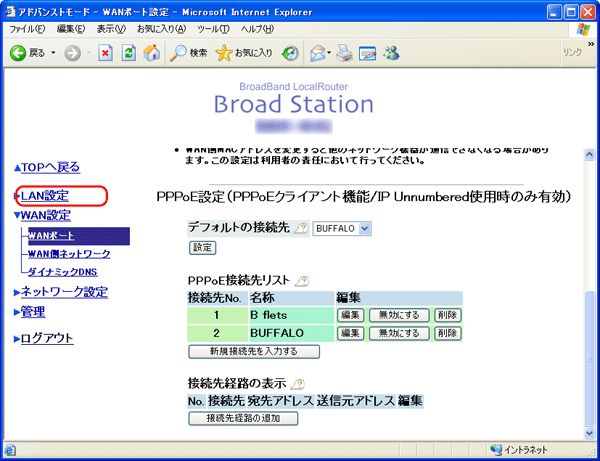Click the status bar page icon
600x461 pixels.
(10, 450)
